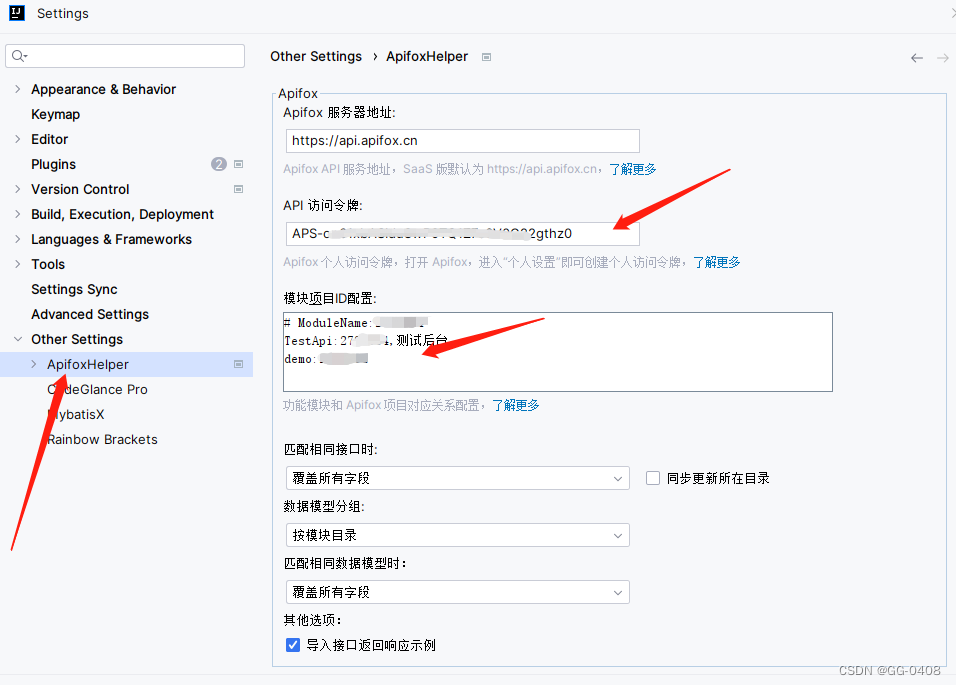Screen dimensions: 956x685
Task: Click the Apifox 服务器地址 input field
Action: click(462, 140)
